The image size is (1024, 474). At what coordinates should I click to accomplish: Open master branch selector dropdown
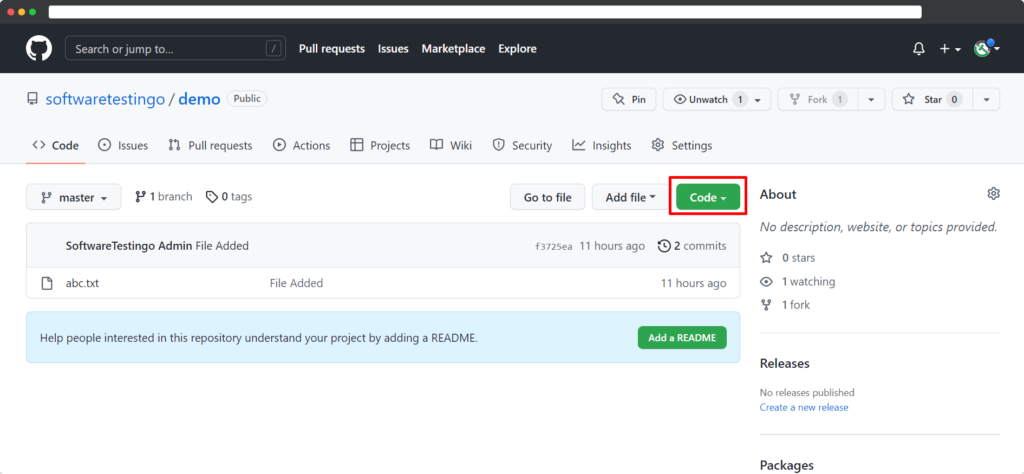[74, 197]
